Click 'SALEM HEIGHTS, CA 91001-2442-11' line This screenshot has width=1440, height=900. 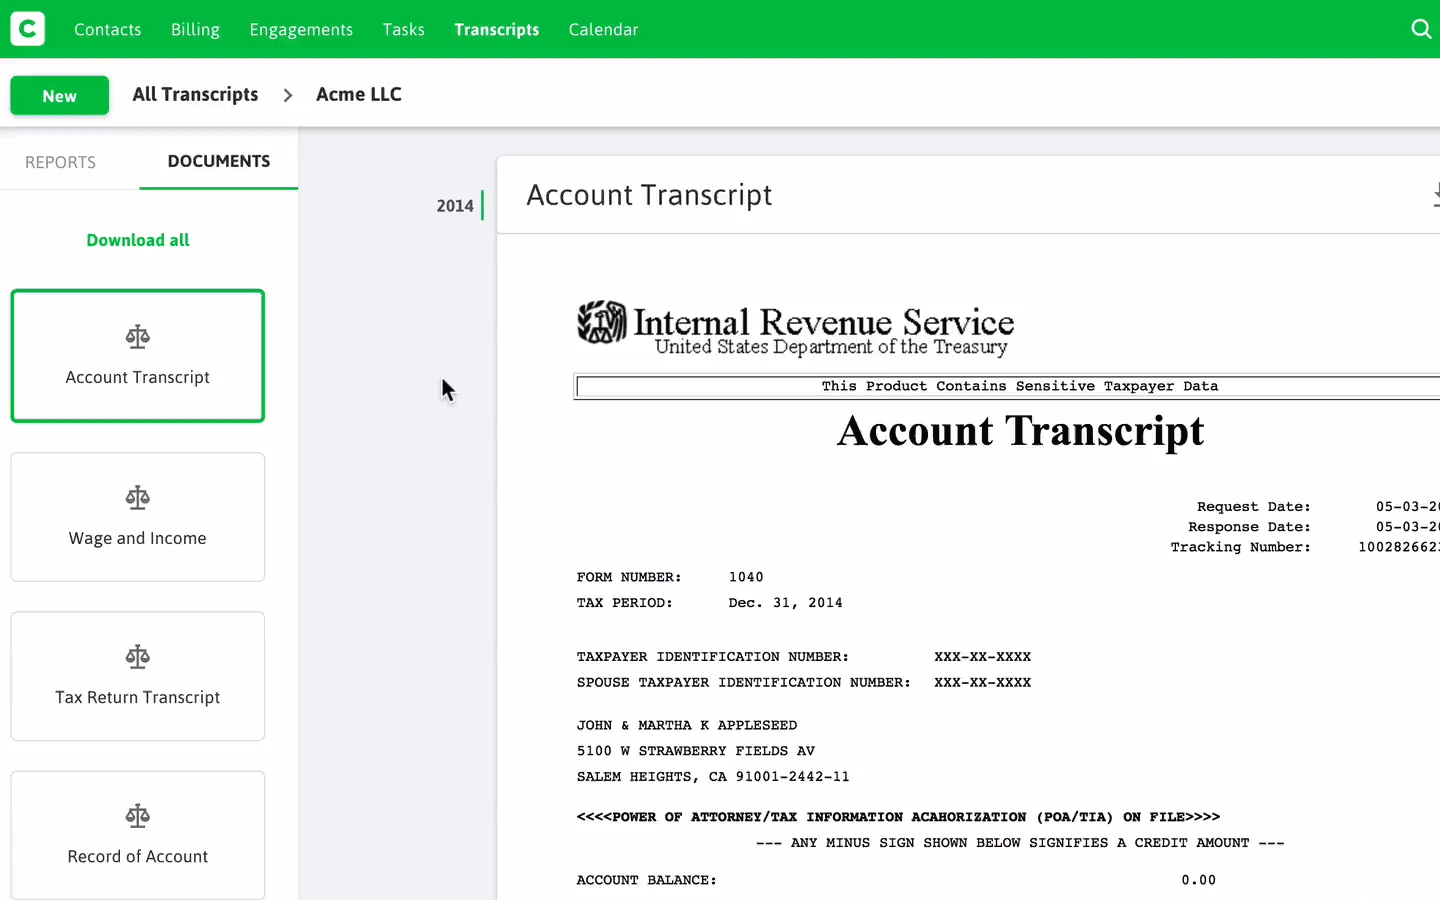(713, 777)
